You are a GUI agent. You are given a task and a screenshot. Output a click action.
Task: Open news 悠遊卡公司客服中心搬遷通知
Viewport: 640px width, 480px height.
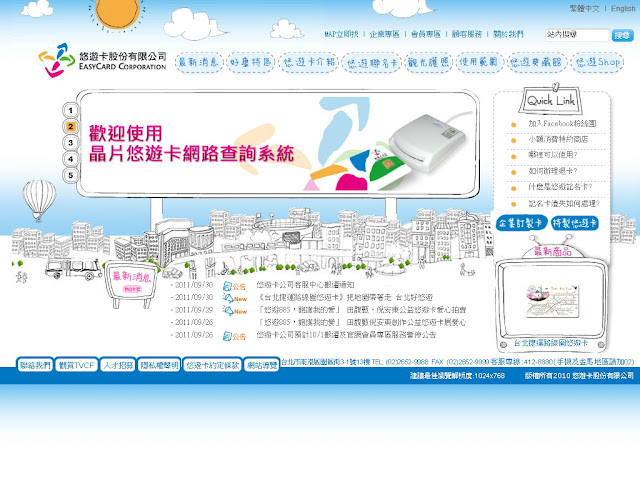[305, 285]
